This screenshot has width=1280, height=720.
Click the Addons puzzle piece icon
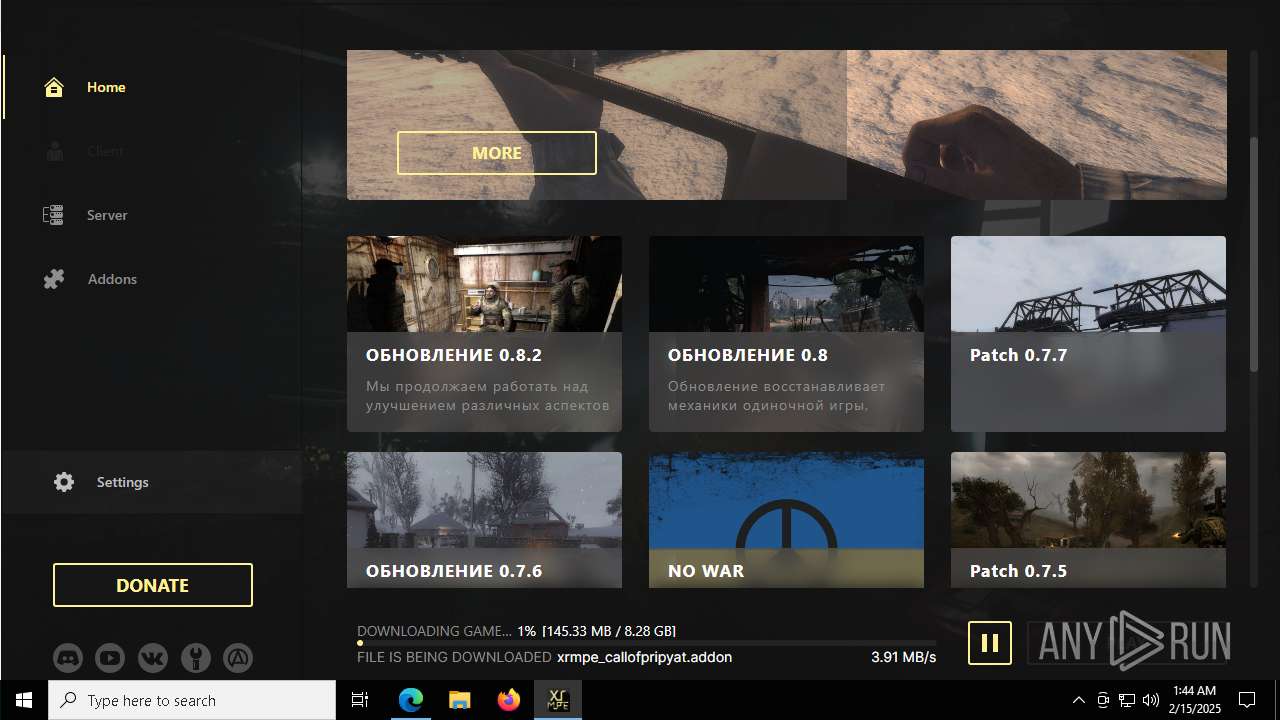(x=54, y=279)
